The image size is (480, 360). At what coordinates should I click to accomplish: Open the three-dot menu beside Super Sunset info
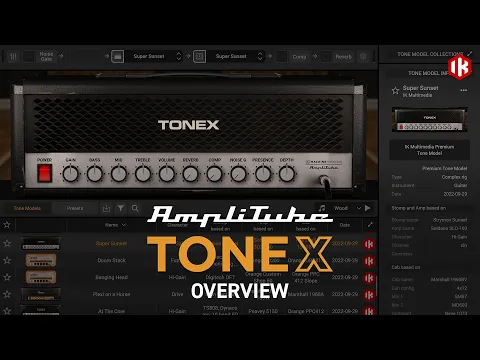tap(463, 90)
